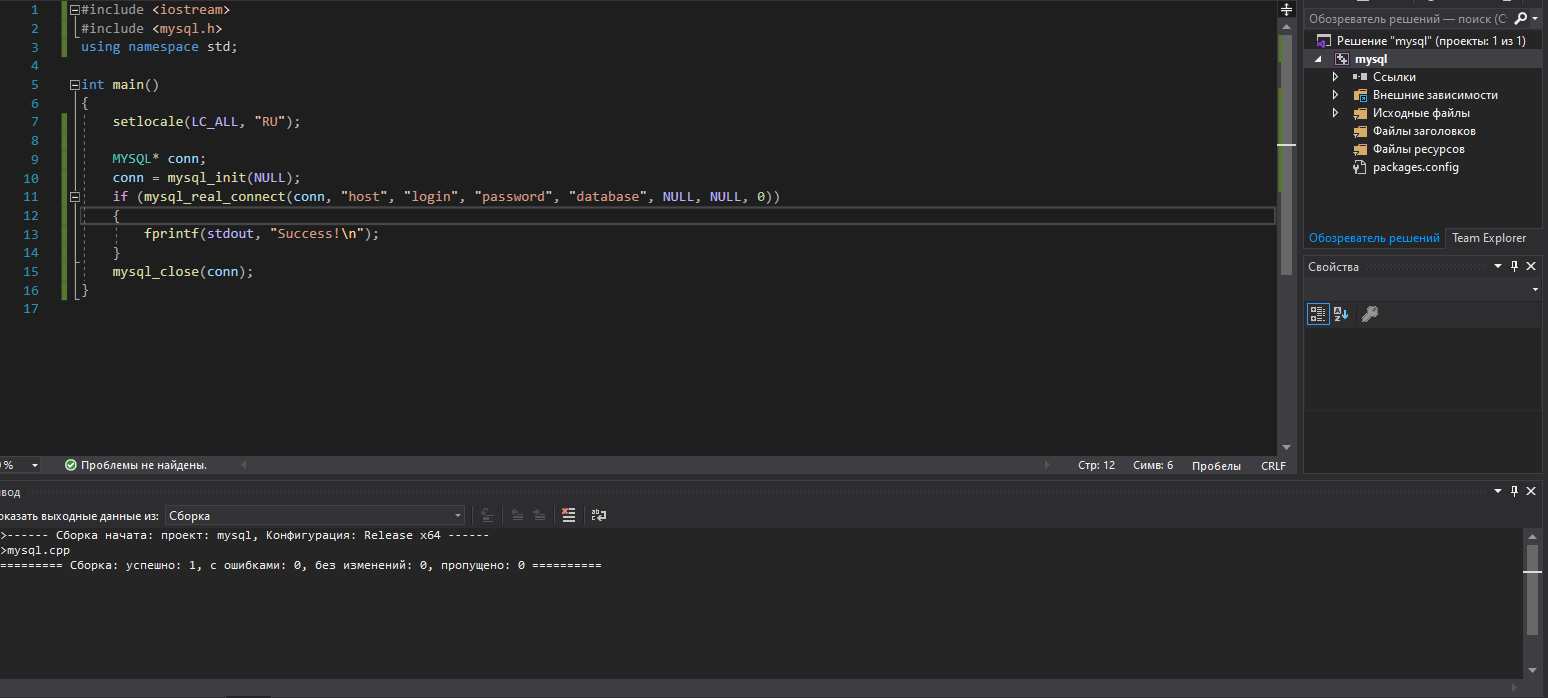Screen dimensions: 1548x698
Task: Click the mysql.cpp line in build output
Action: [x=35, y=550]
